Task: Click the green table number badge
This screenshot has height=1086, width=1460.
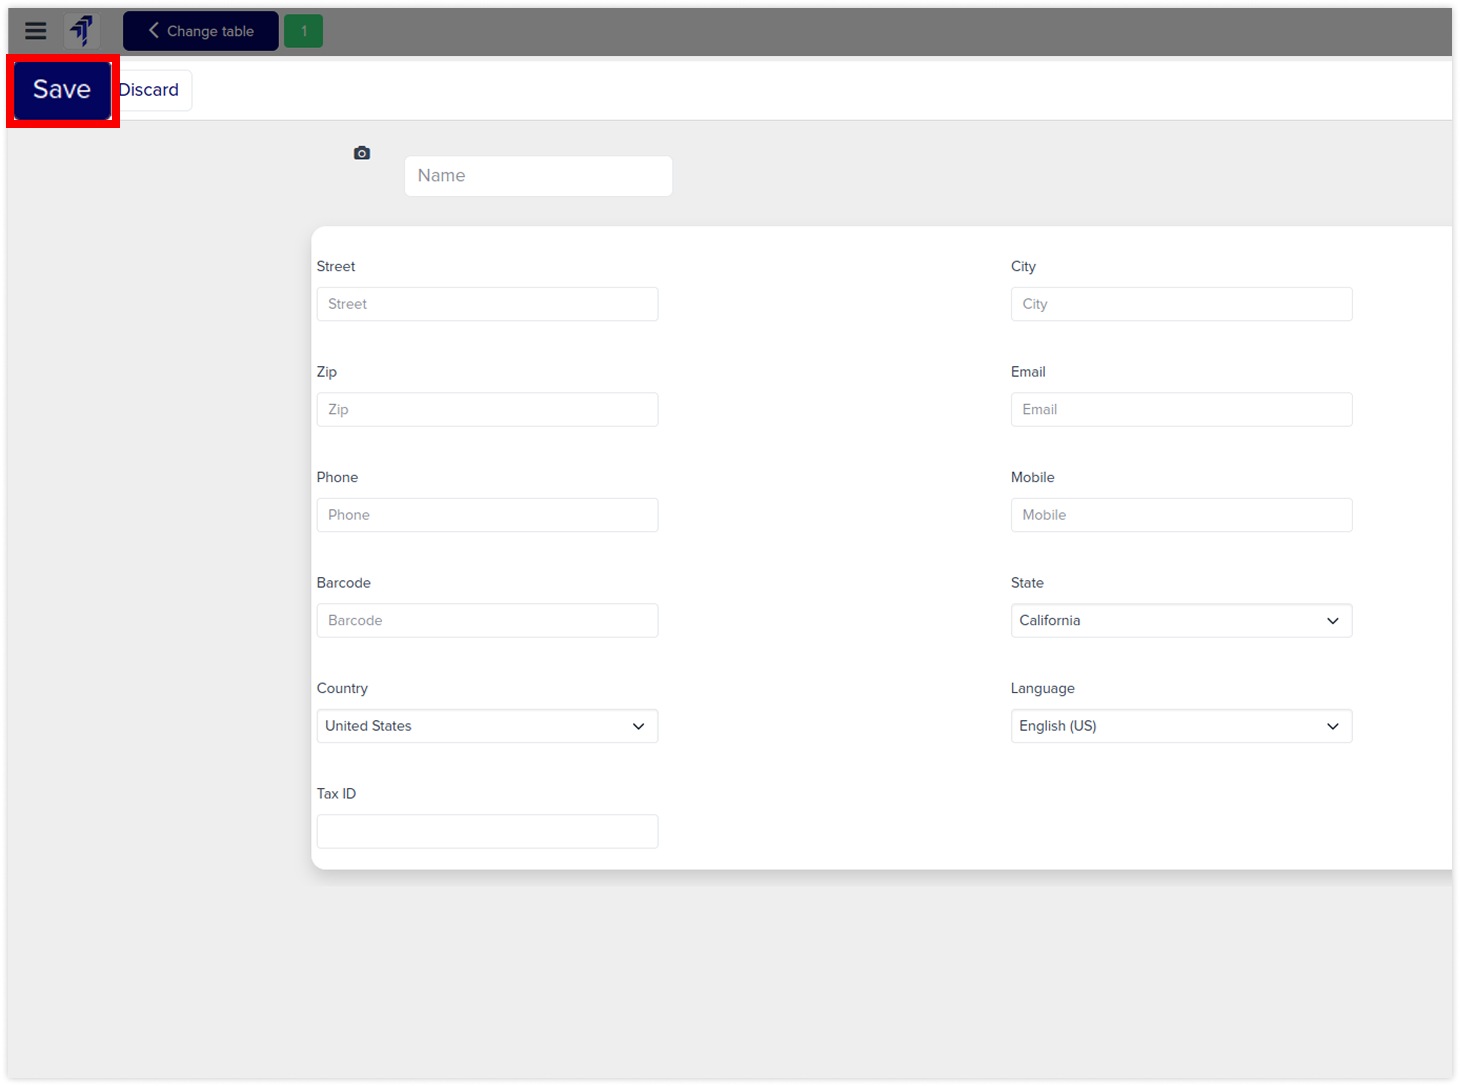Action: (x=304, y=31)
